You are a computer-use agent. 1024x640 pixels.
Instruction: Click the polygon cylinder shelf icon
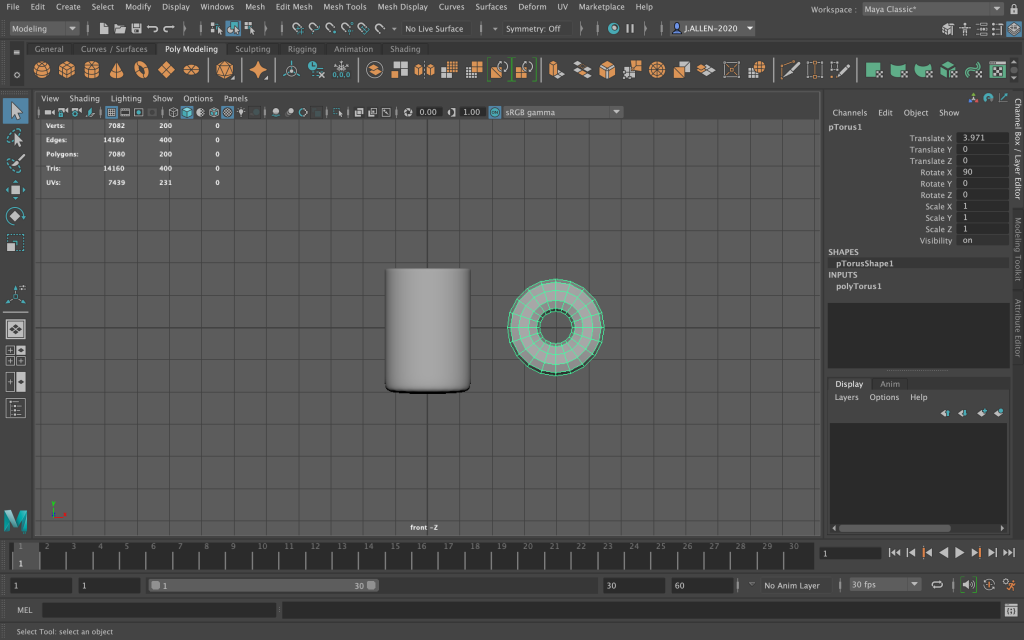click(92, 70)
